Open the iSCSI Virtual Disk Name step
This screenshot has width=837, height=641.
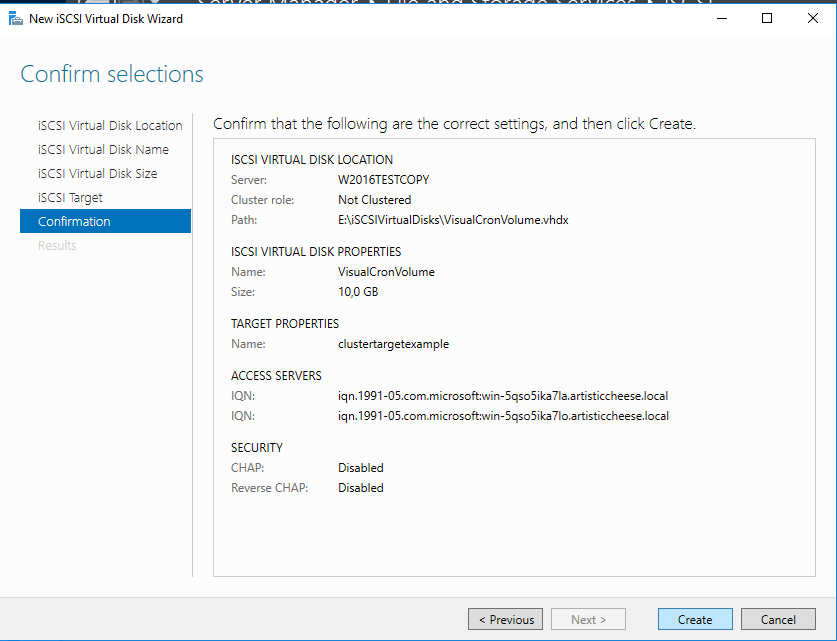pos(103,150)
